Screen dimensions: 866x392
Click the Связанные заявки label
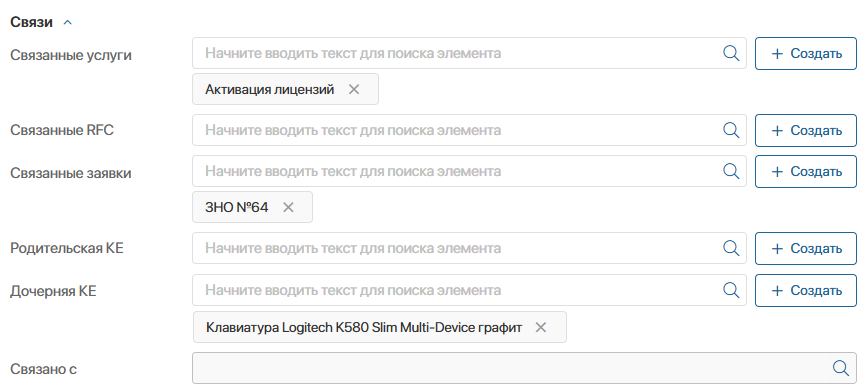71,173
